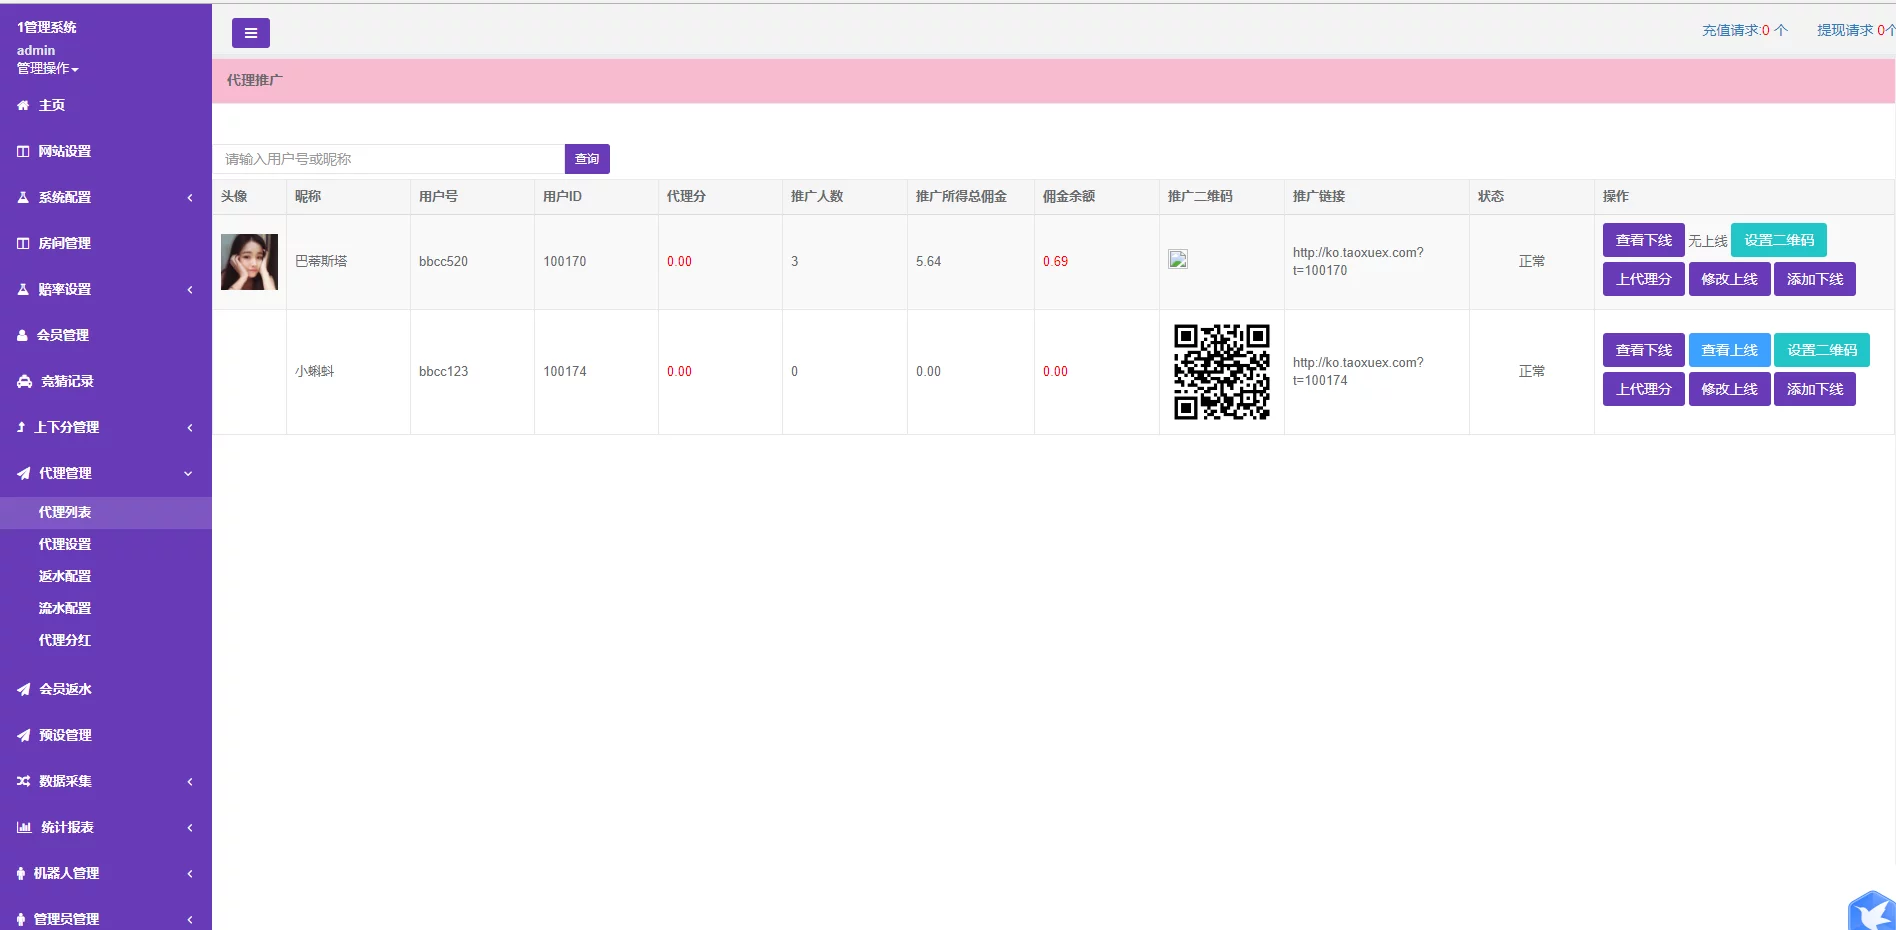Viewport: 1896px width, 930px height.
Task: Click 提现请求 link in header
Action: point(1856,30)
